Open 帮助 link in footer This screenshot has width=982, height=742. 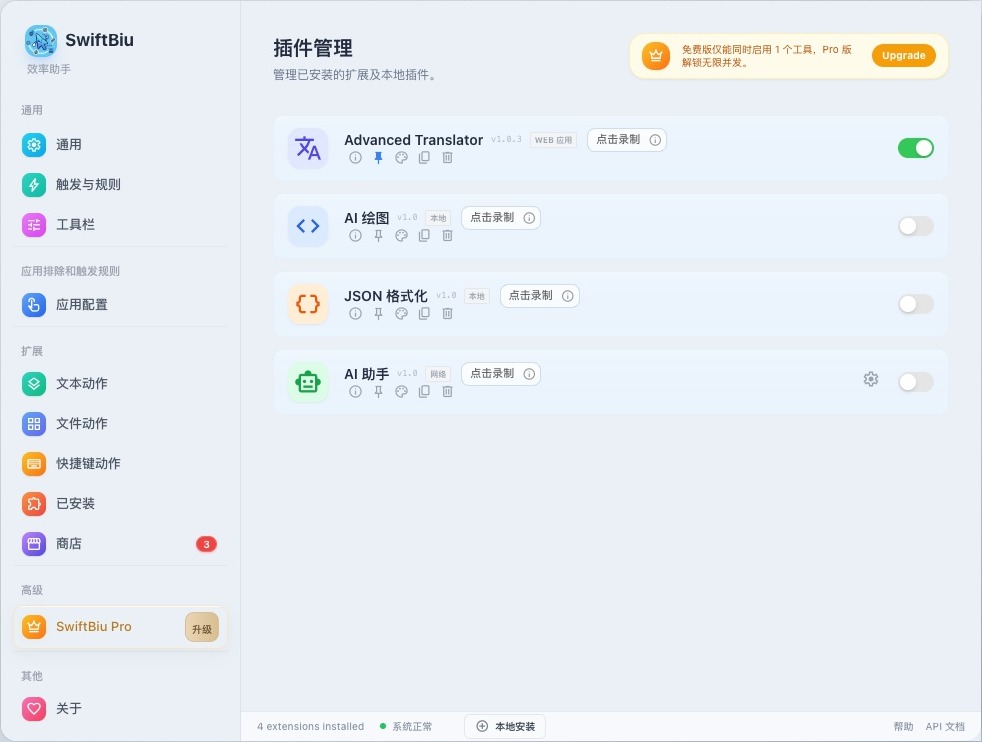903,726
